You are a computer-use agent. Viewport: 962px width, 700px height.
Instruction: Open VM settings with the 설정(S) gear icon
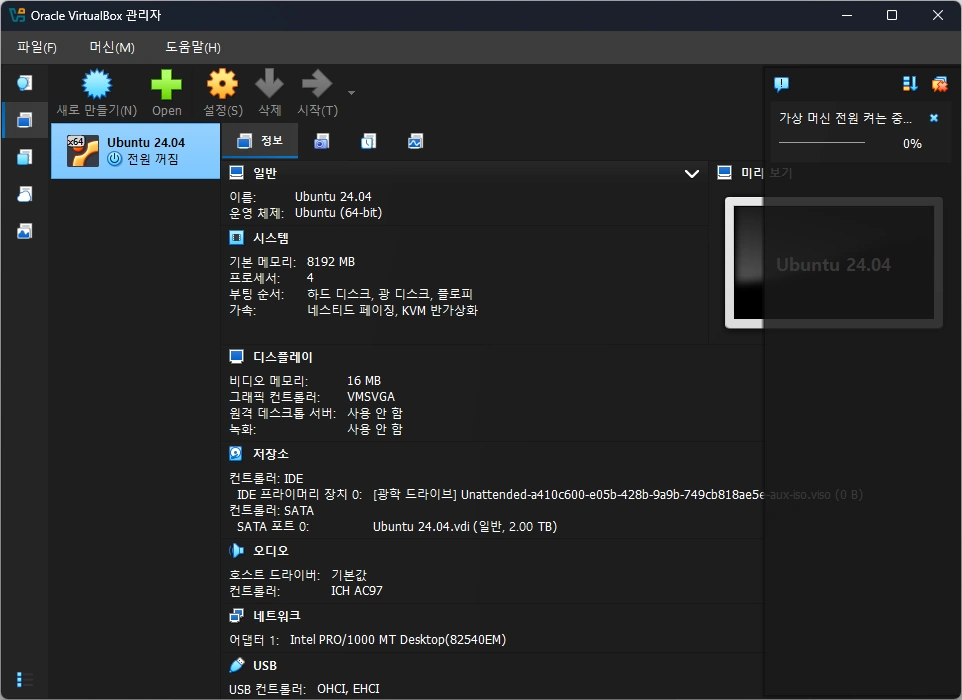coord(222,84)
